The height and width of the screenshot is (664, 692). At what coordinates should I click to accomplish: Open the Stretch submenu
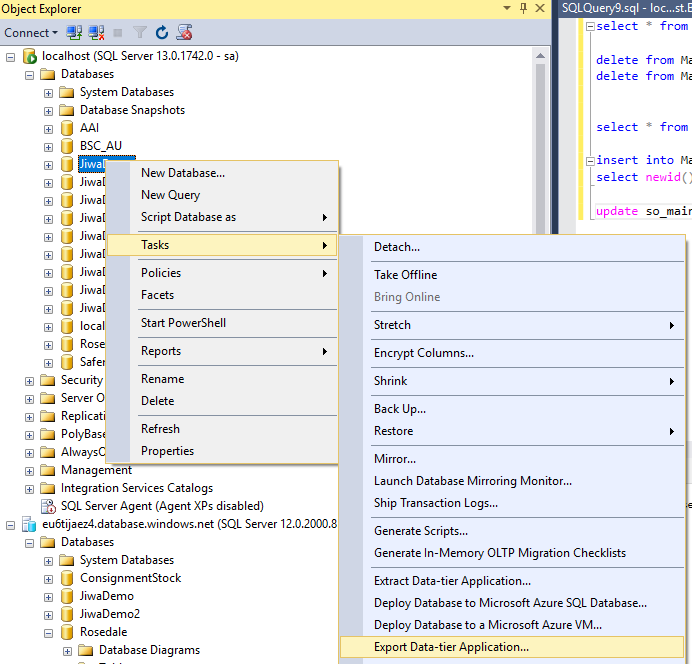512,325
